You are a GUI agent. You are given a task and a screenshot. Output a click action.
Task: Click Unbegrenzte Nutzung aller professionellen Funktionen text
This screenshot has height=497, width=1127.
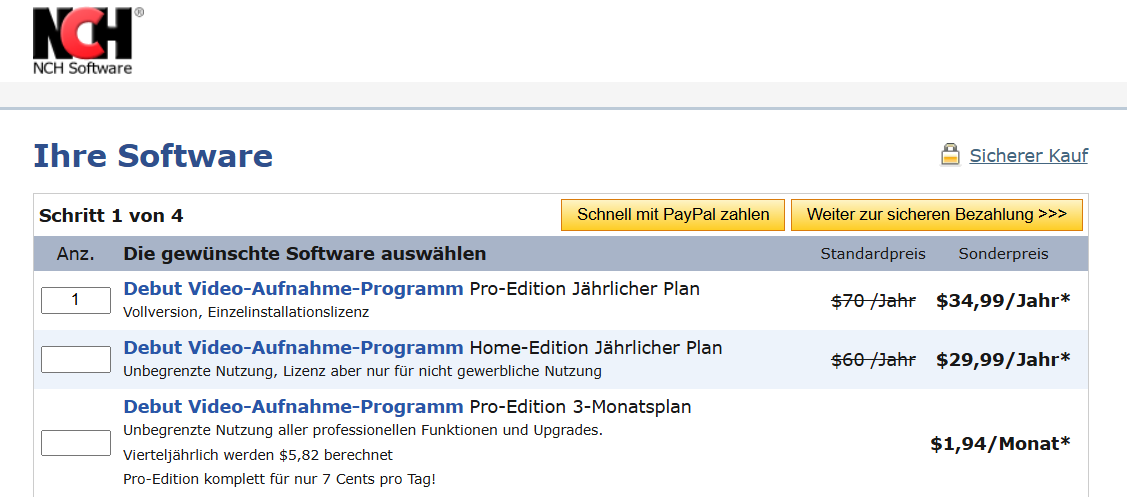tap(363, 431)
